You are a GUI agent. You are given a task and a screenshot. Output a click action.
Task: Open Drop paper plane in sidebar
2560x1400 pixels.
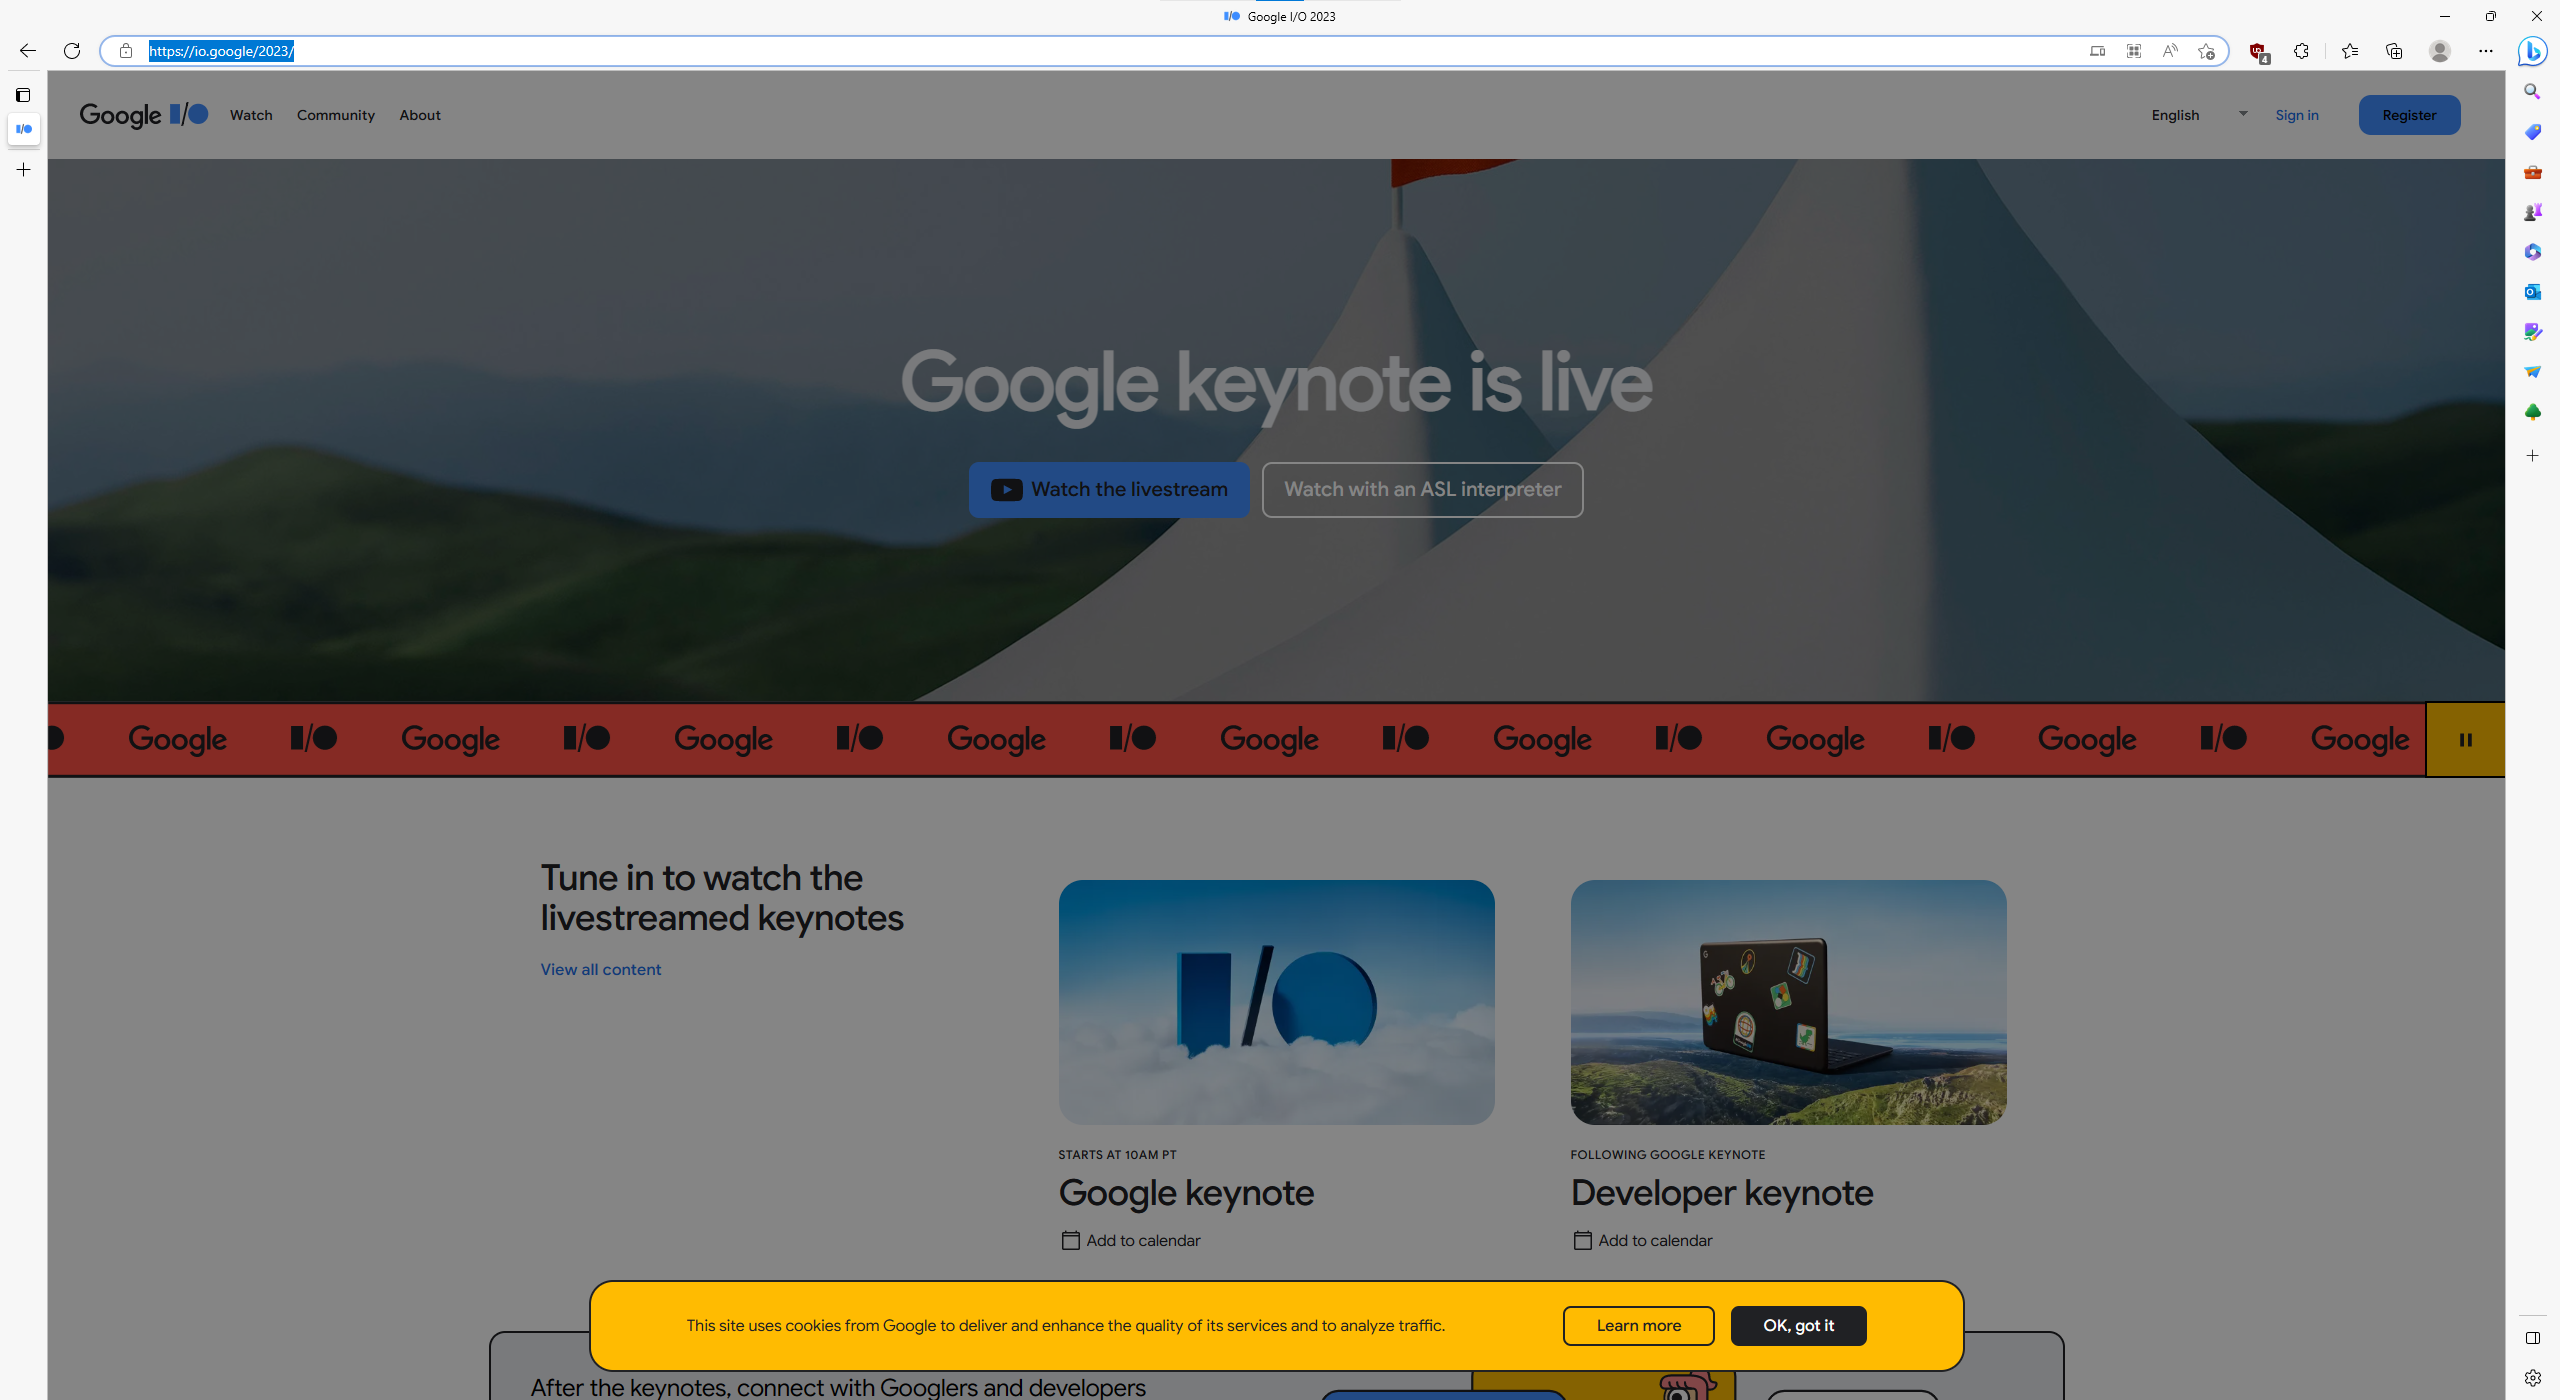pyautogui.click(x=2533, y=372)
